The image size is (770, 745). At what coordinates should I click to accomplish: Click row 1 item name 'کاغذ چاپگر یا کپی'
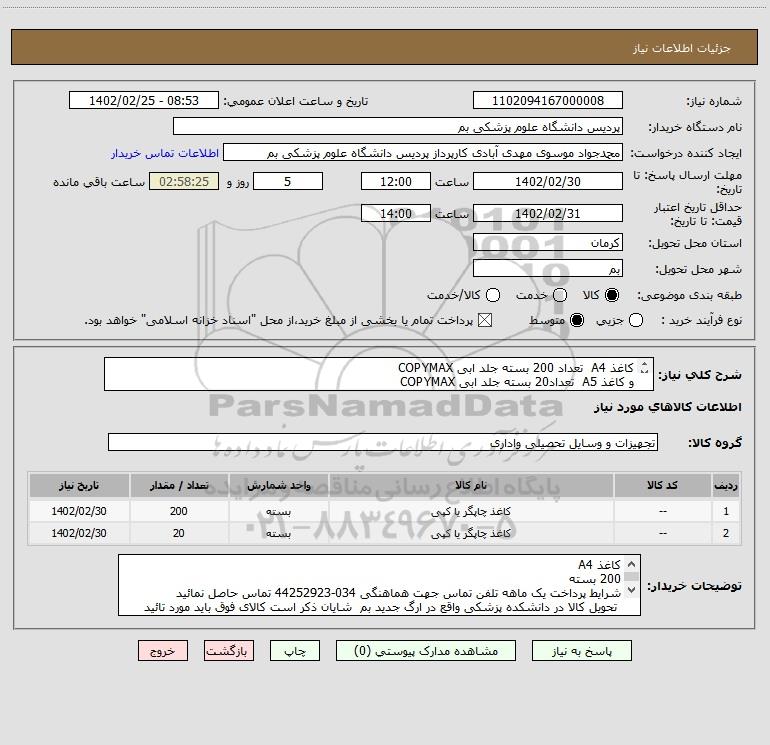471,511
